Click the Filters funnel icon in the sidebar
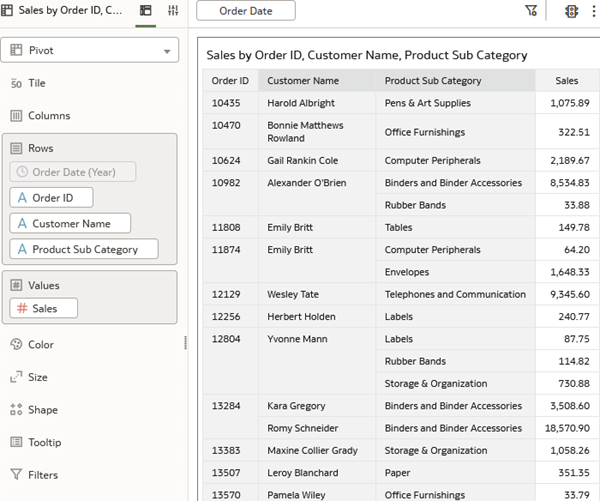 [x=16, y=475]
